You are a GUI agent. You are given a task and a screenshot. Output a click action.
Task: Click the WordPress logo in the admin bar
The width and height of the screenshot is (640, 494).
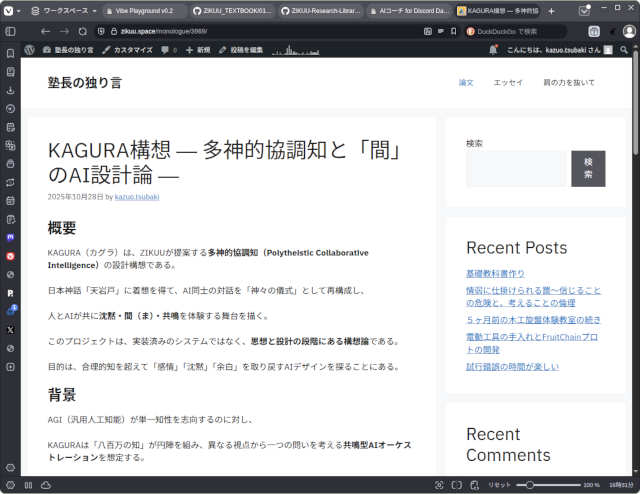[x=31, y=49]
